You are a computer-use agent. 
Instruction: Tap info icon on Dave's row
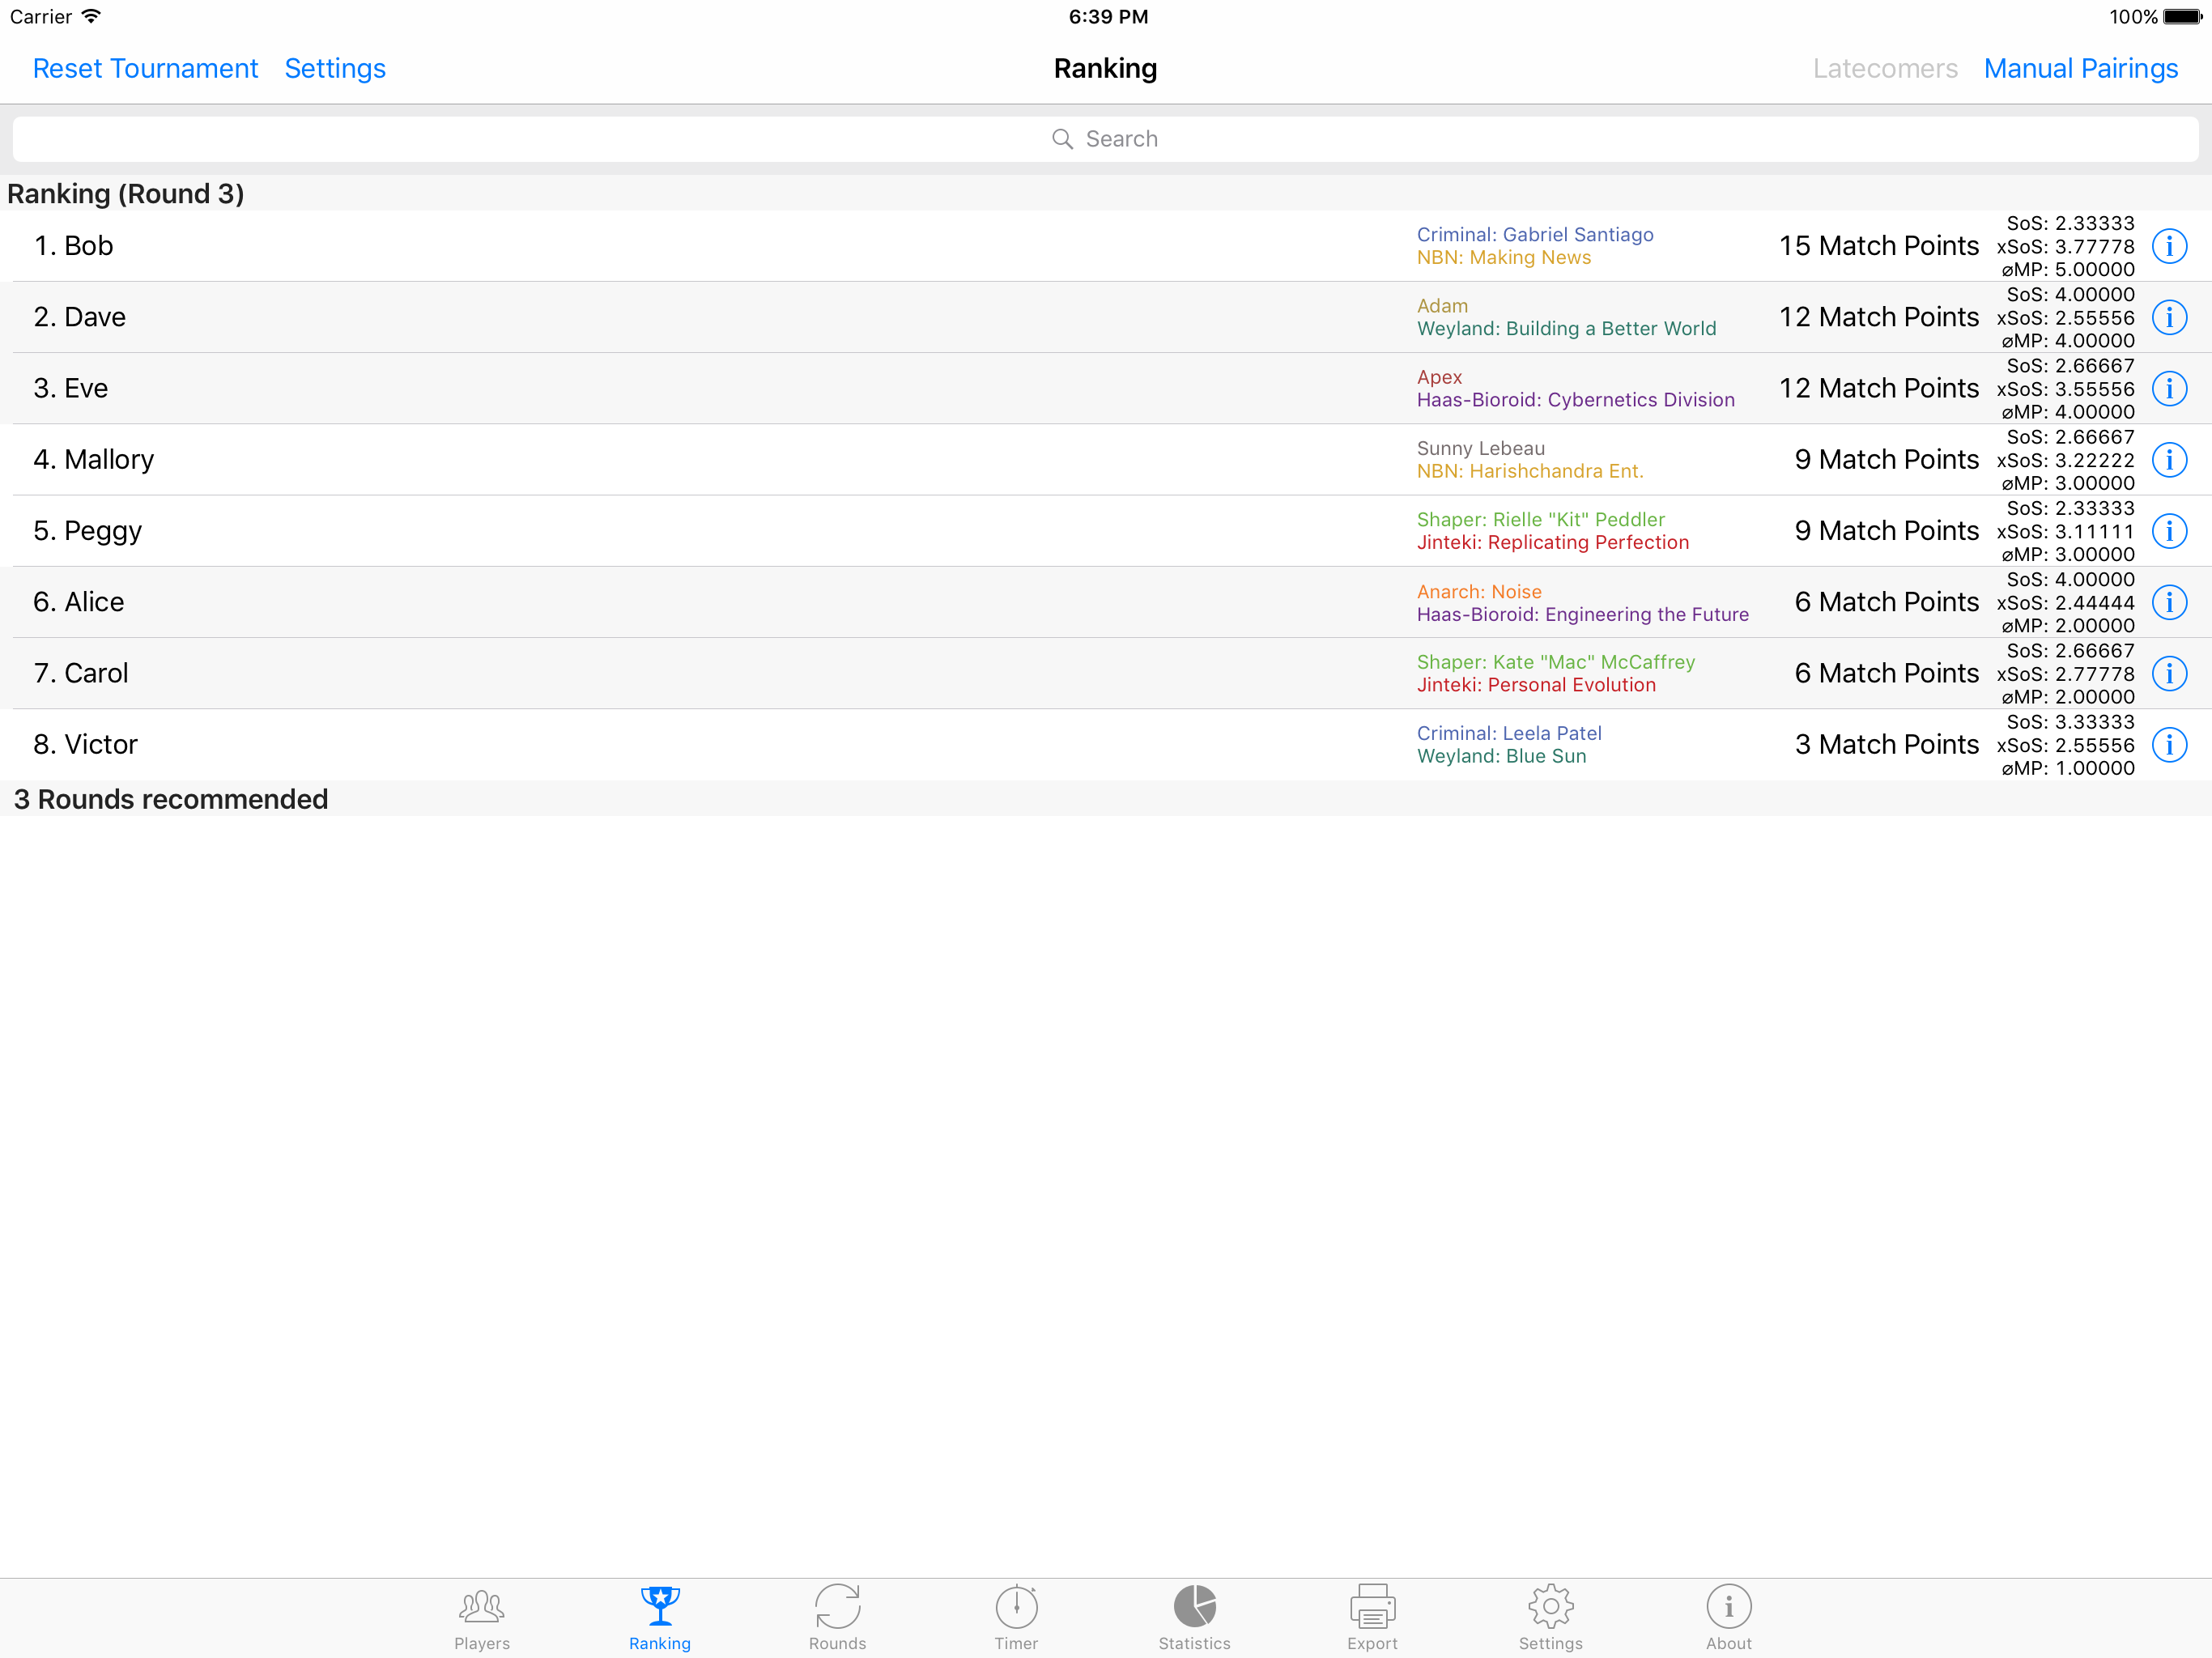[x=2168, y=317]
